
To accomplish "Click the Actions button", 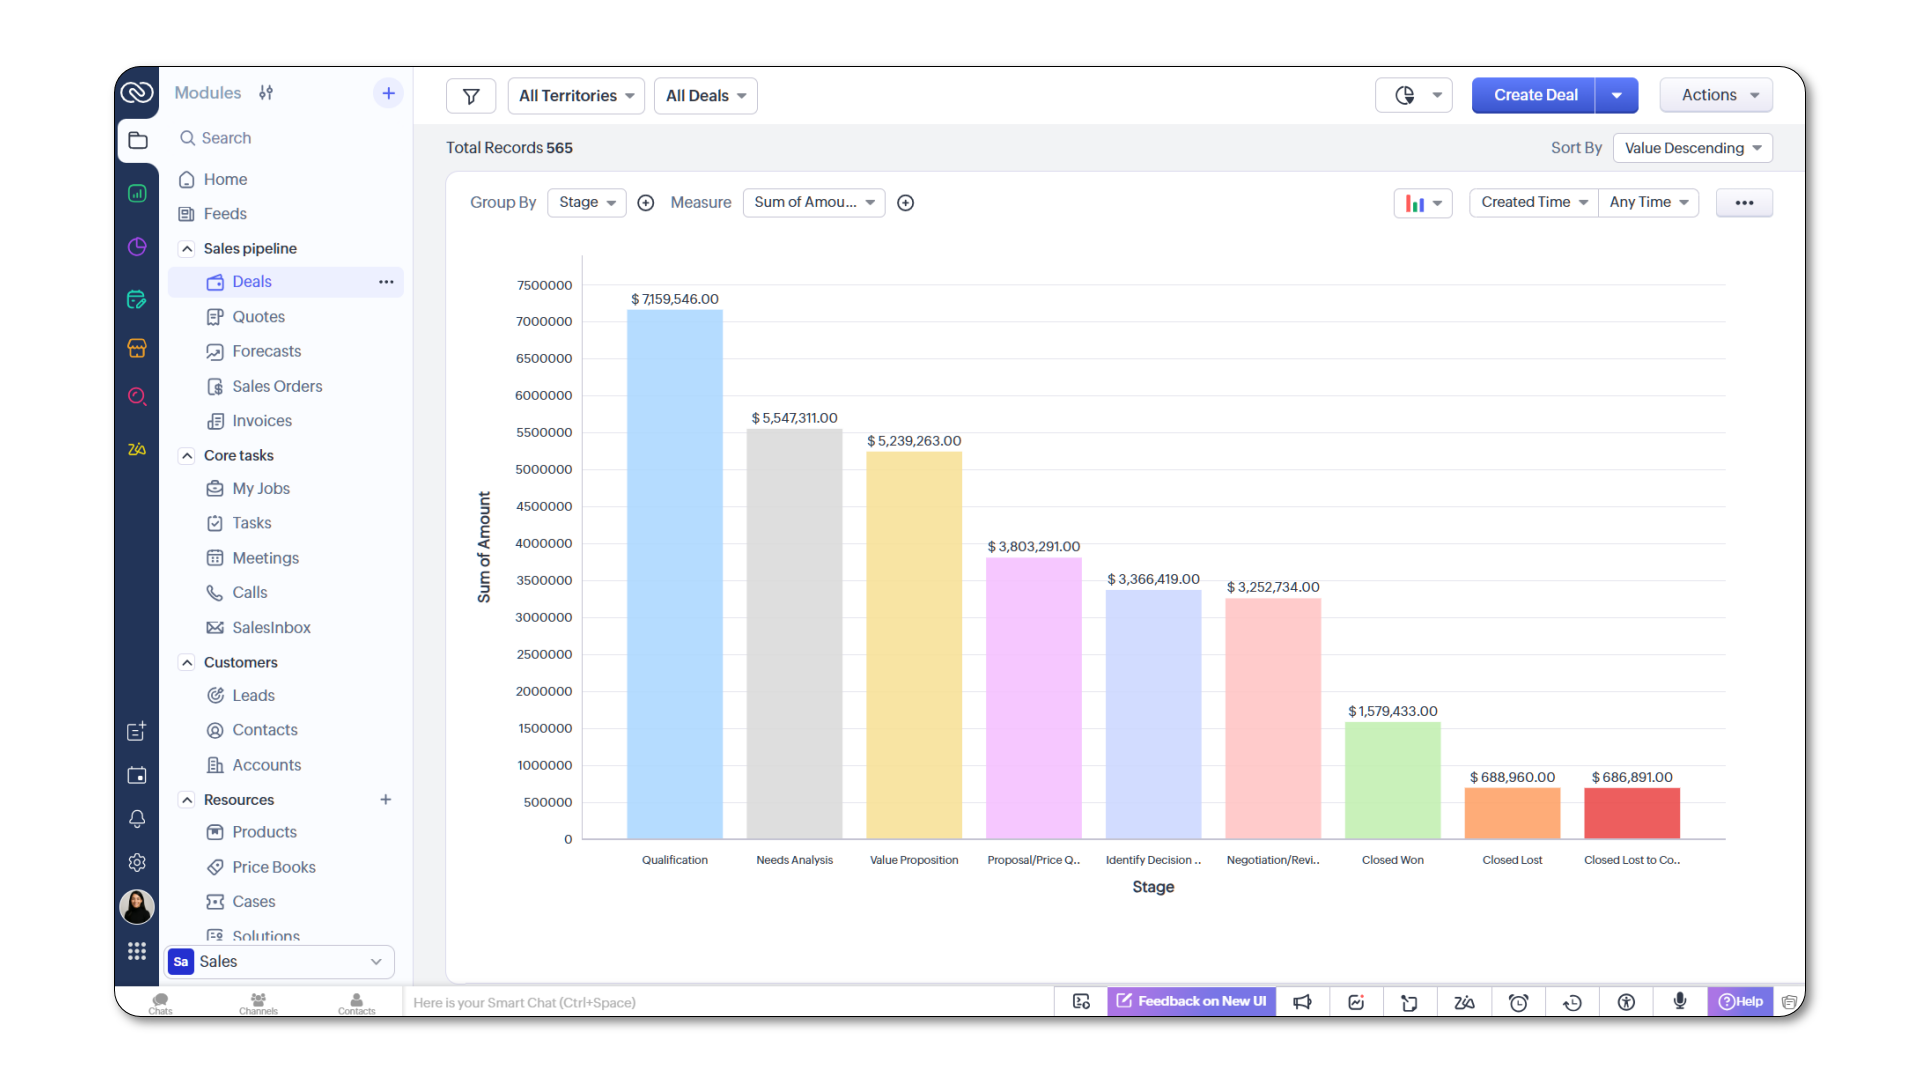I will 1716,96.
